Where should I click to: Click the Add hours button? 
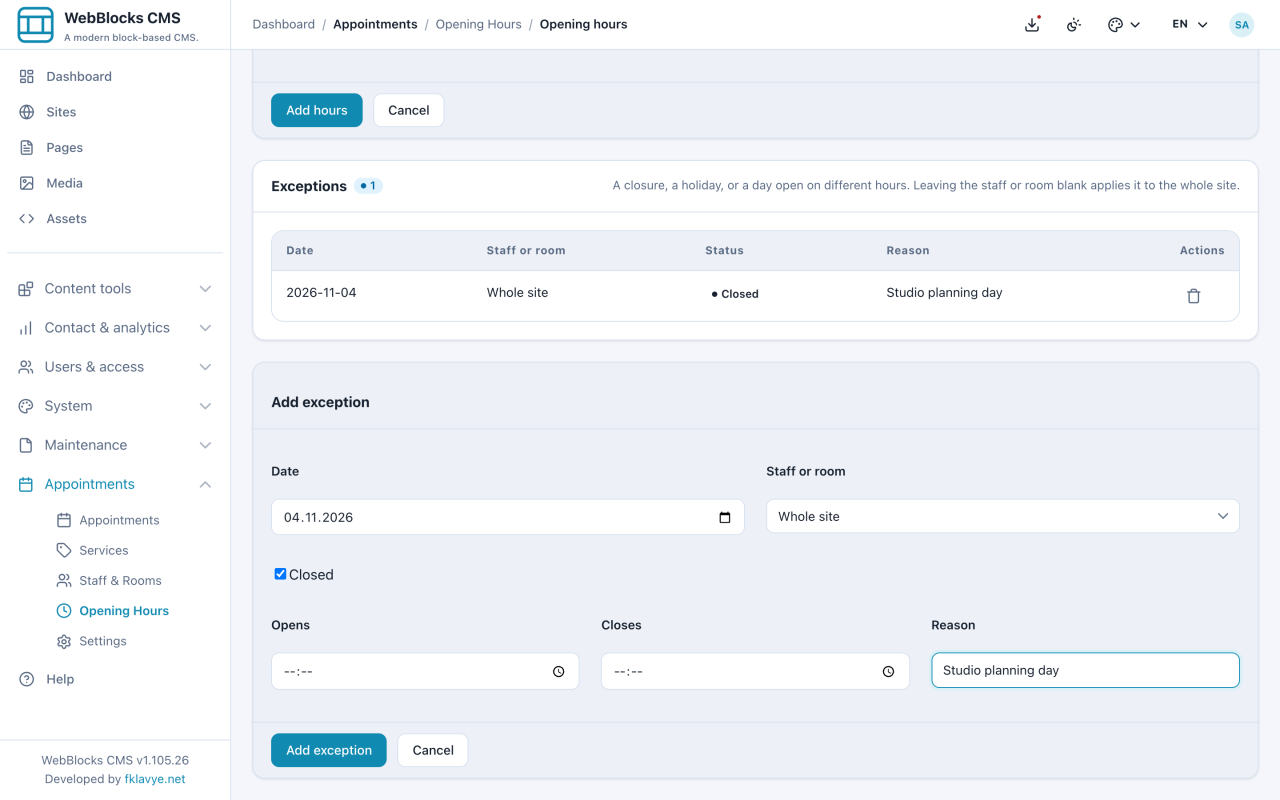coord(316,110)
